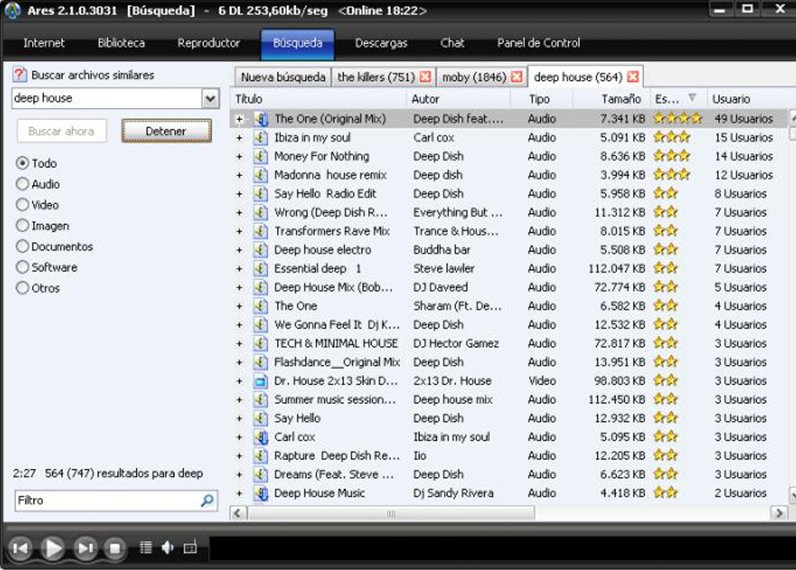Expand the Say Hello Radio Edit row
Viewport: 796px width, 570px height.
[239, 194]
